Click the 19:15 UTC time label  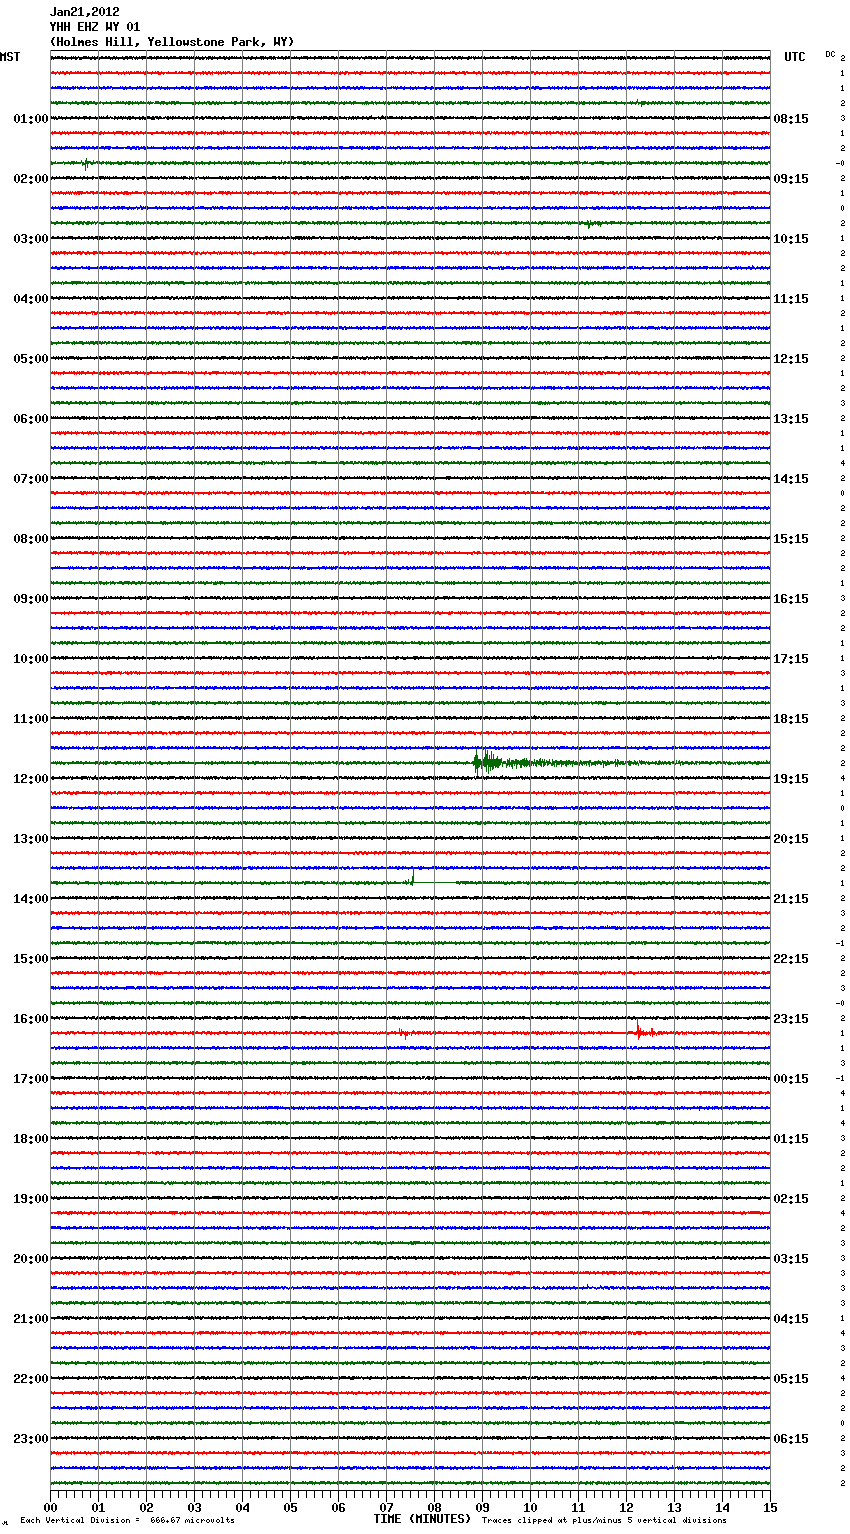tap(791, 779)
